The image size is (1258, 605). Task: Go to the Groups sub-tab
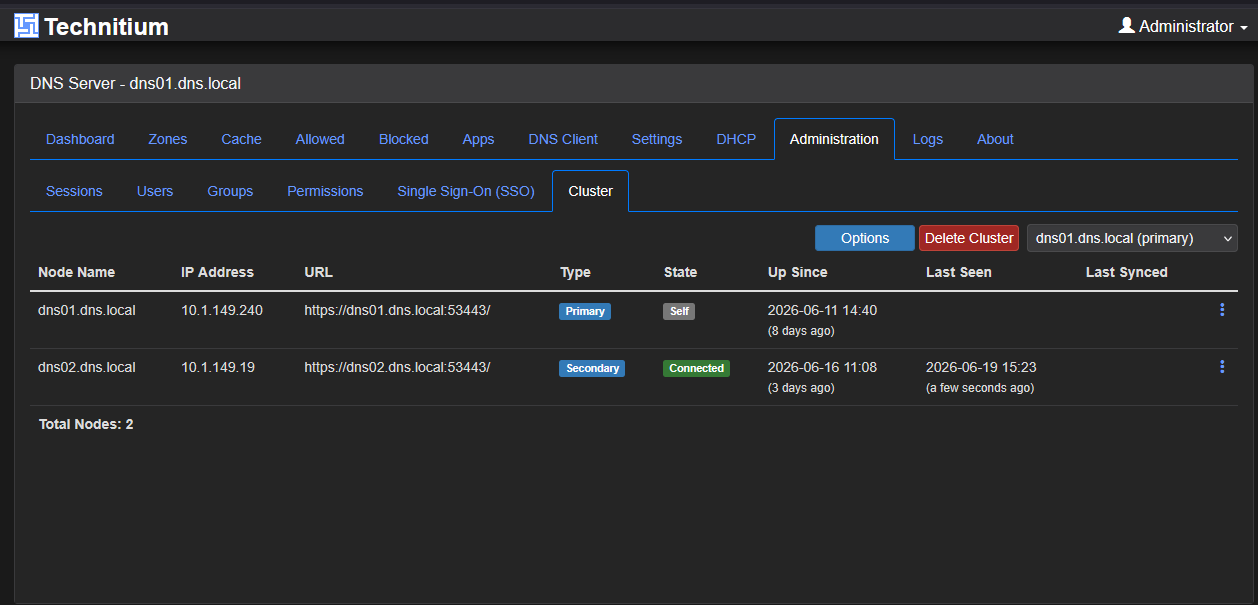(x=230, y=191)
